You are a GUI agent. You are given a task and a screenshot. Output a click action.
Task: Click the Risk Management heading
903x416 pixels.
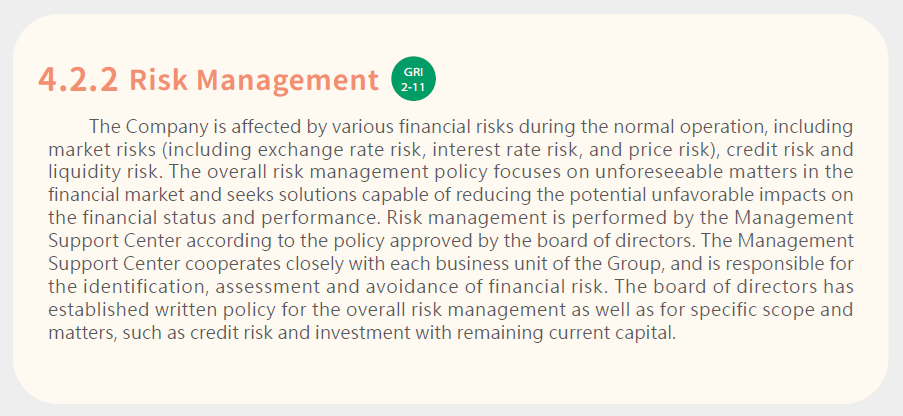pos(254,79)
